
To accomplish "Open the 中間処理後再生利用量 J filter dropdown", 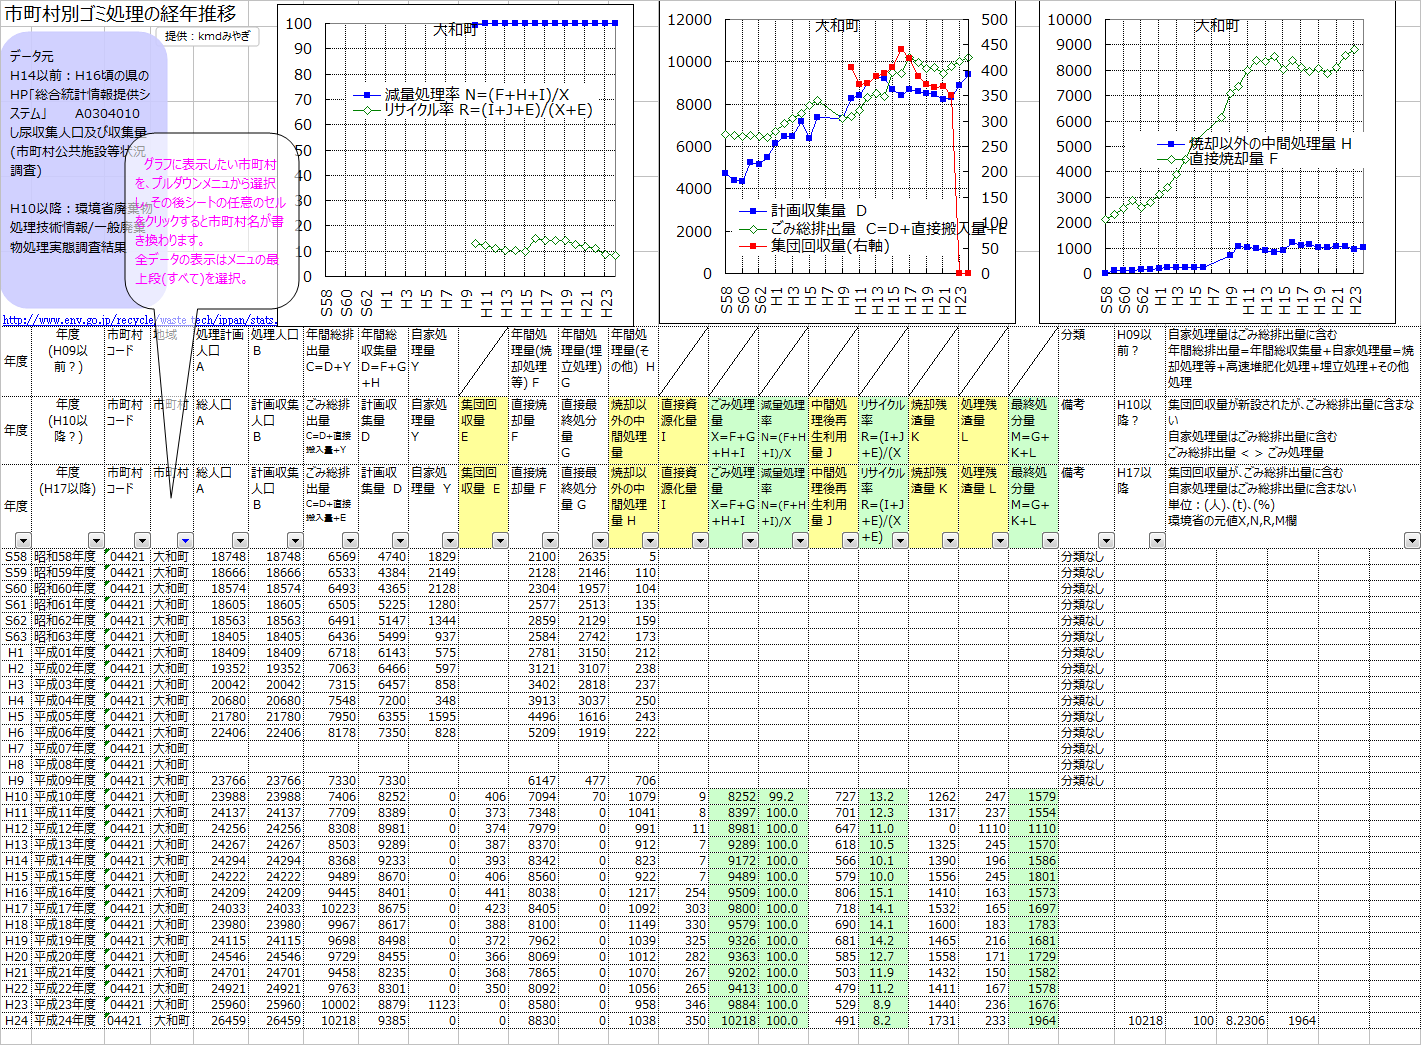I will tap(850, 541).
